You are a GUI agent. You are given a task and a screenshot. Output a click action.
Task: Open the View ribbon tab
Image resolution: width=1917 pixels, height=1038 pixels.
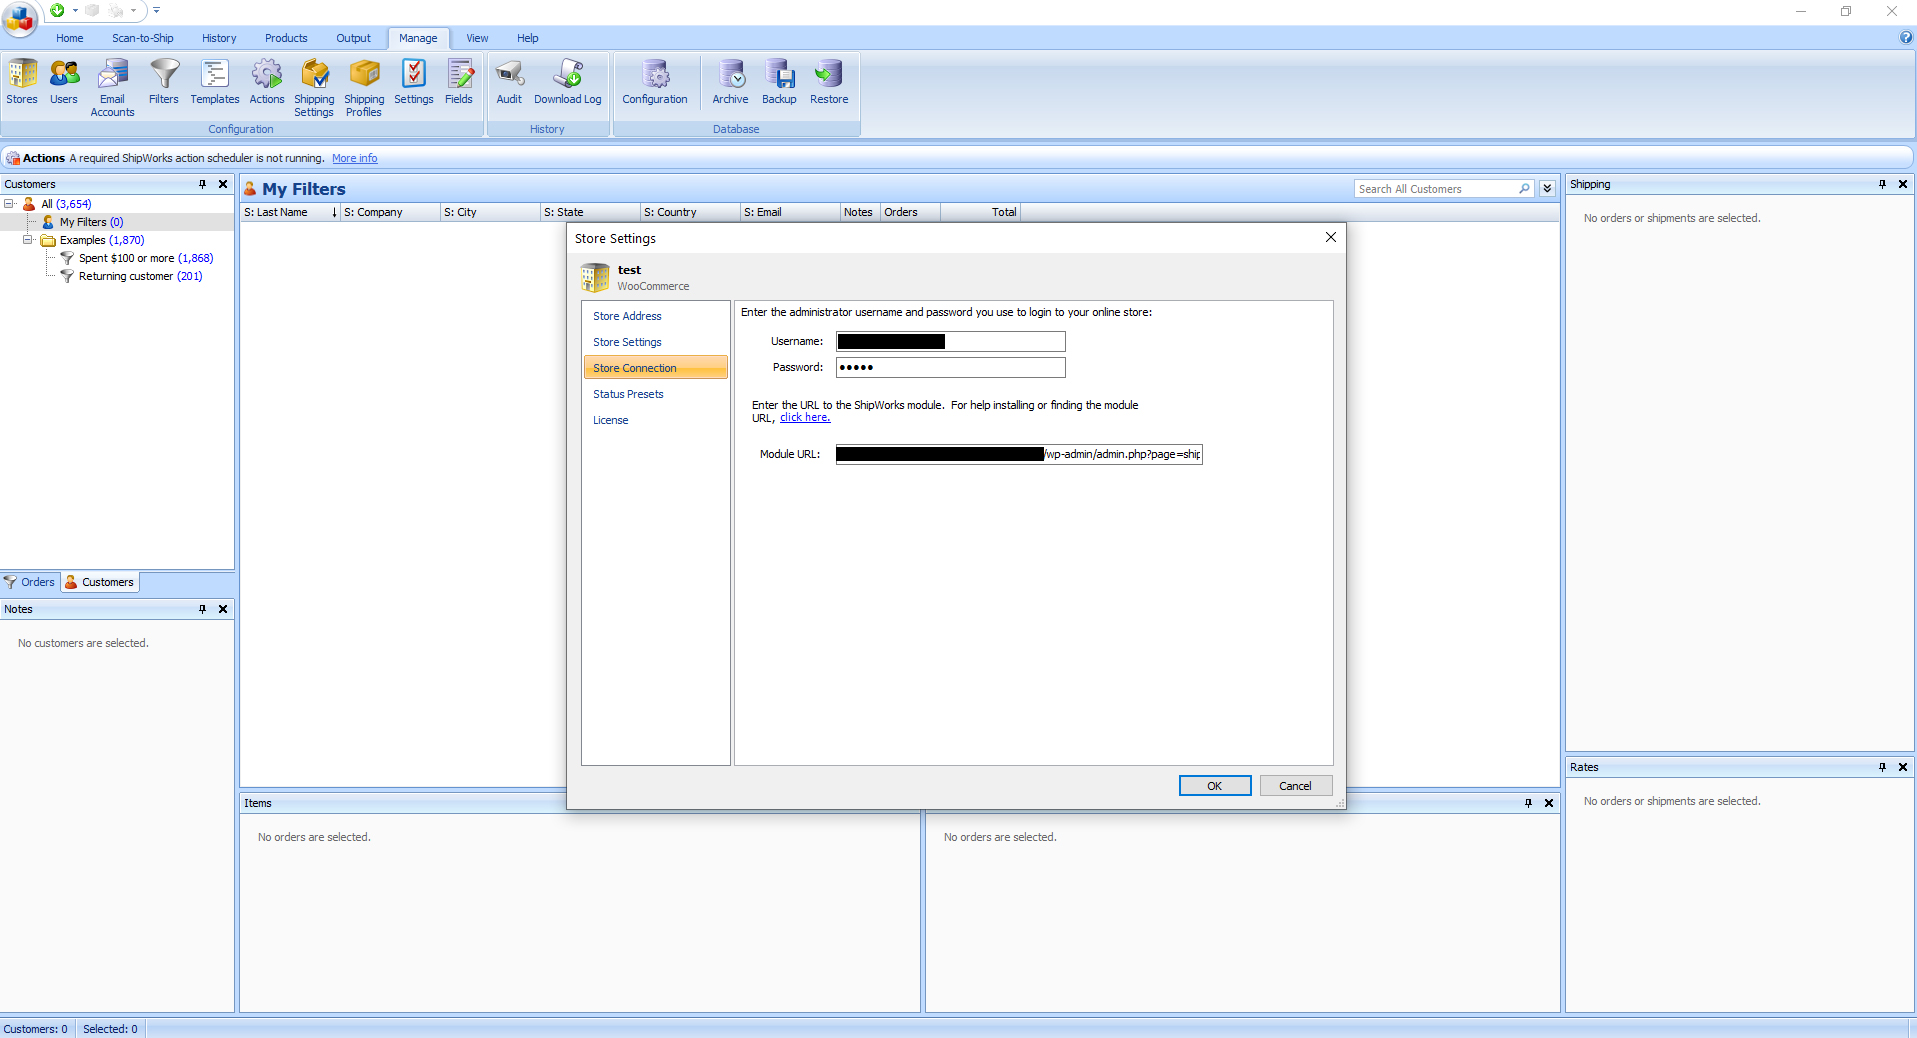pos(477,38)
